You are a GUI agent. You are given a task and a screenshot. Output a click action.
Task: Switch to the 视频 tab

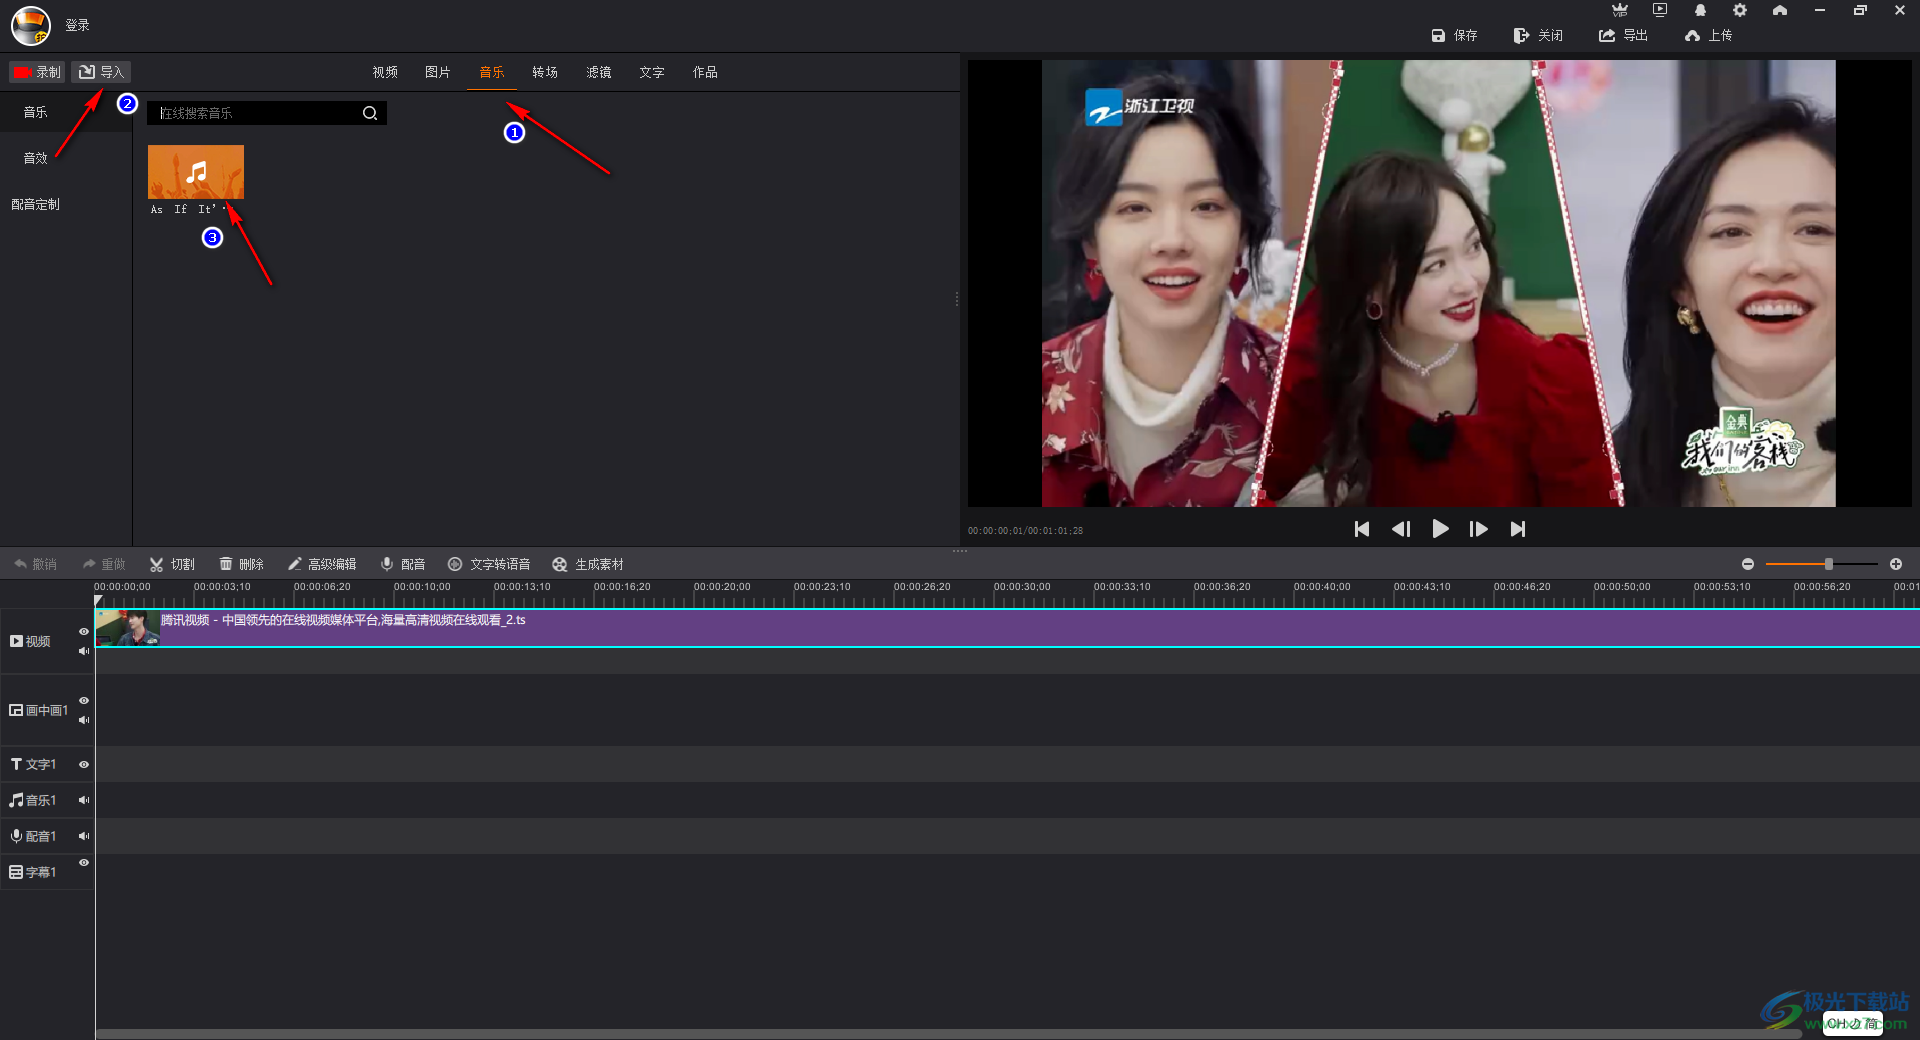[x=385, y=72]
